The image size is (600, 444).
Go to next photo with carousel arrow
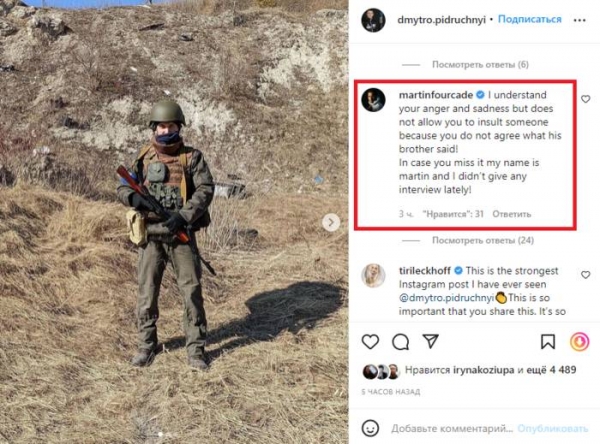click(330, 222)
